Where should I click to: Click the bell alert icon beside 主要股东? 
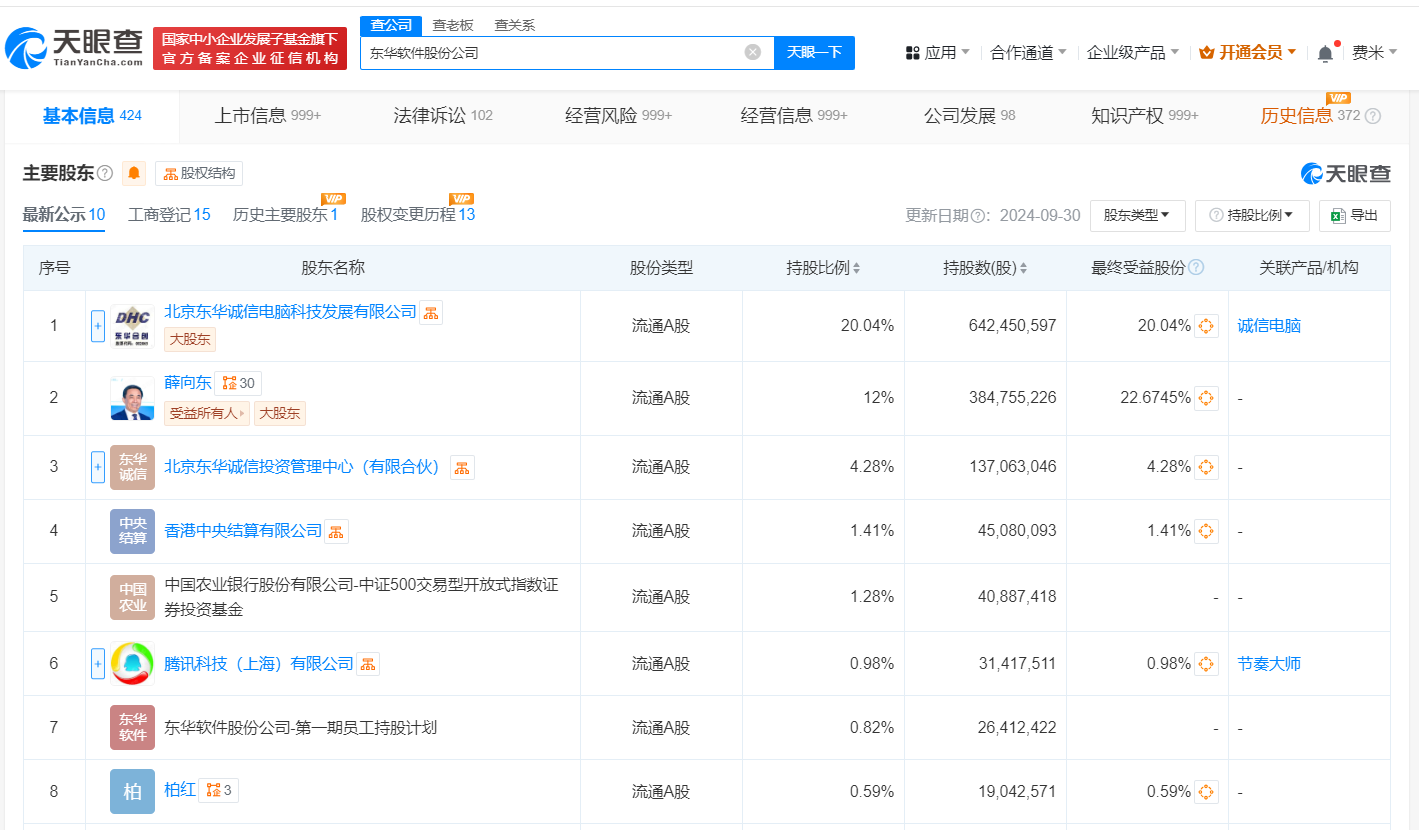pyautogui.click(x=134, y=174)
